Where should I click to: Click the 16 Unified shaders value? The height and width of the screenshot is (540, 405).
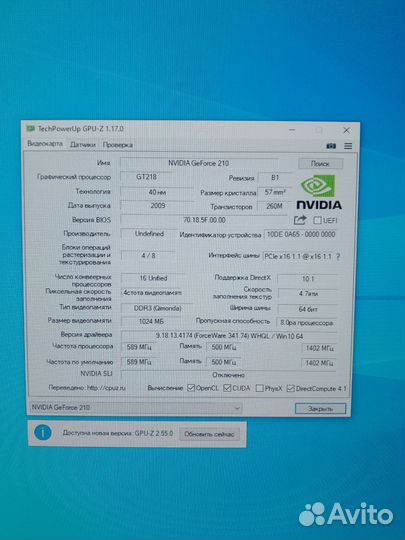coord(153,278)
